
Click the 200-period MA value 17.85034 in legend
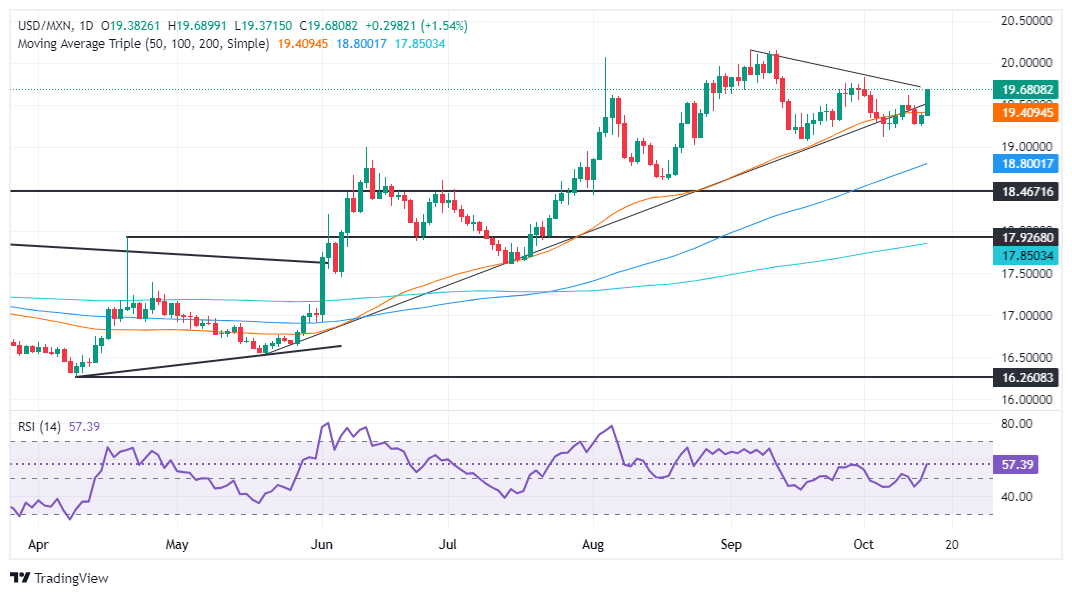[x=420, y=44]
